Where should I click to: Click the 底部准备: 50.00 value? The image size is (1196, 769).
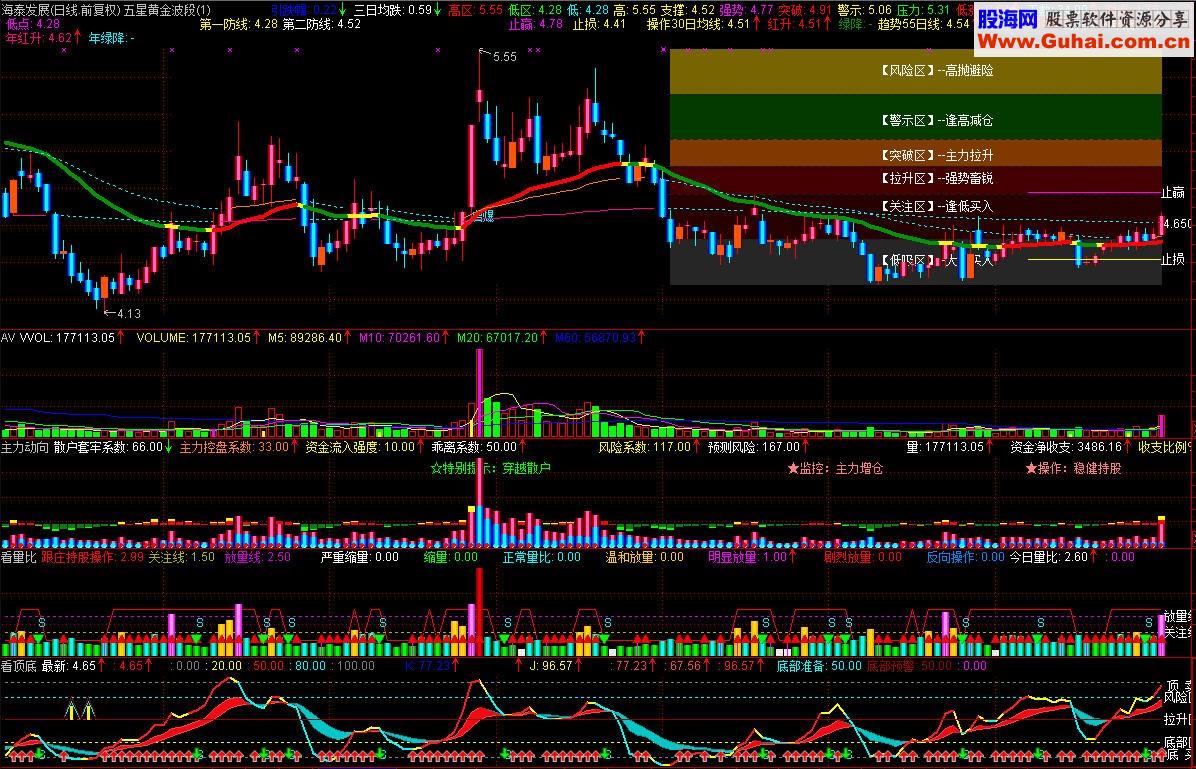coord(819,665)
